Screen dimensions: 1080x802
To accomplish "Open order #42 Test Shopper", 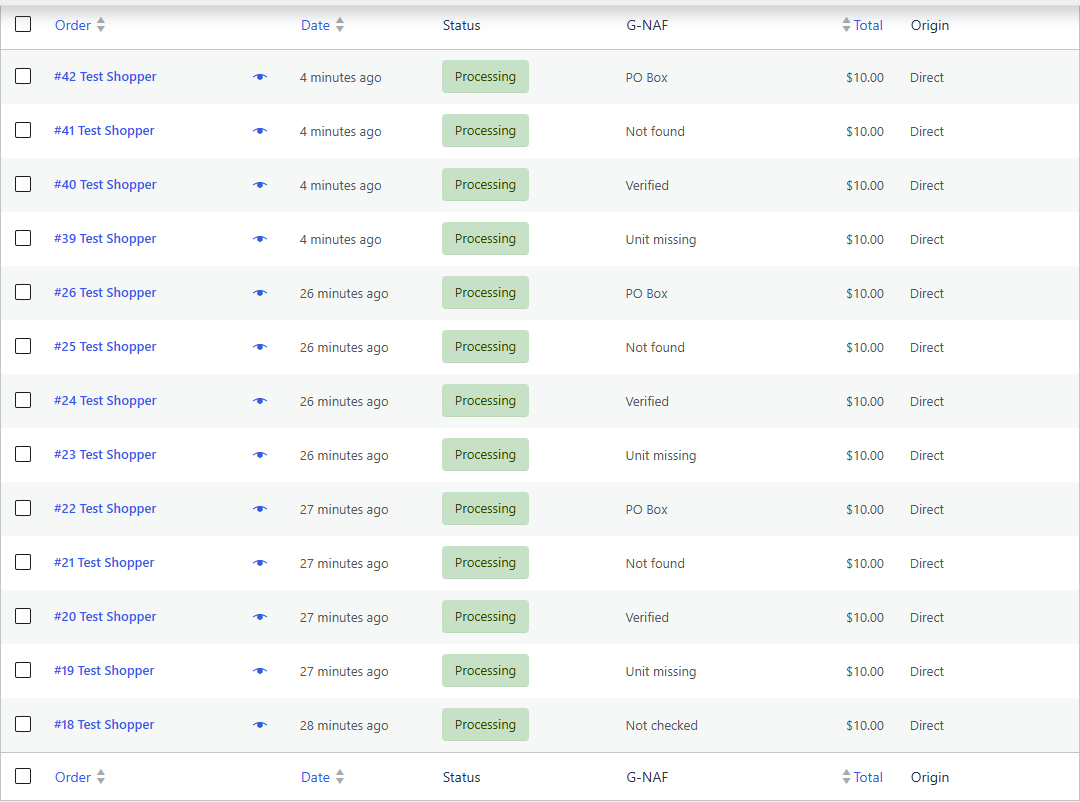I will pos(105,76).
